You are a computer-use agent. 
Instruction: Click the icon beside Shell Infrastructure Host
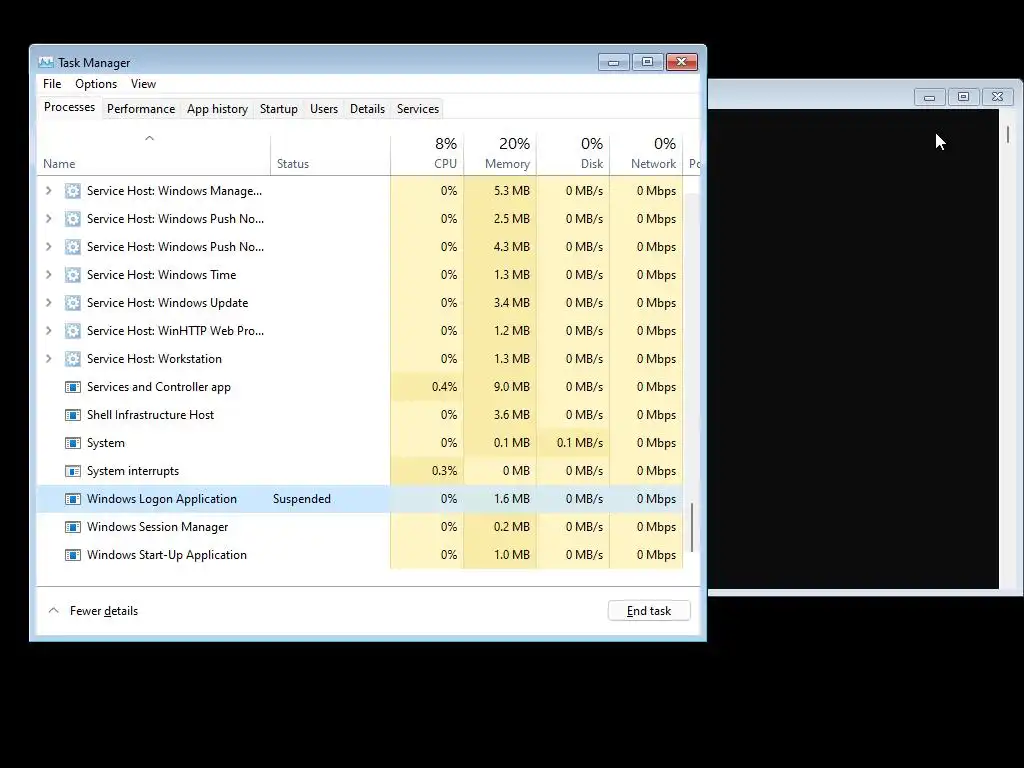[72, 415]
